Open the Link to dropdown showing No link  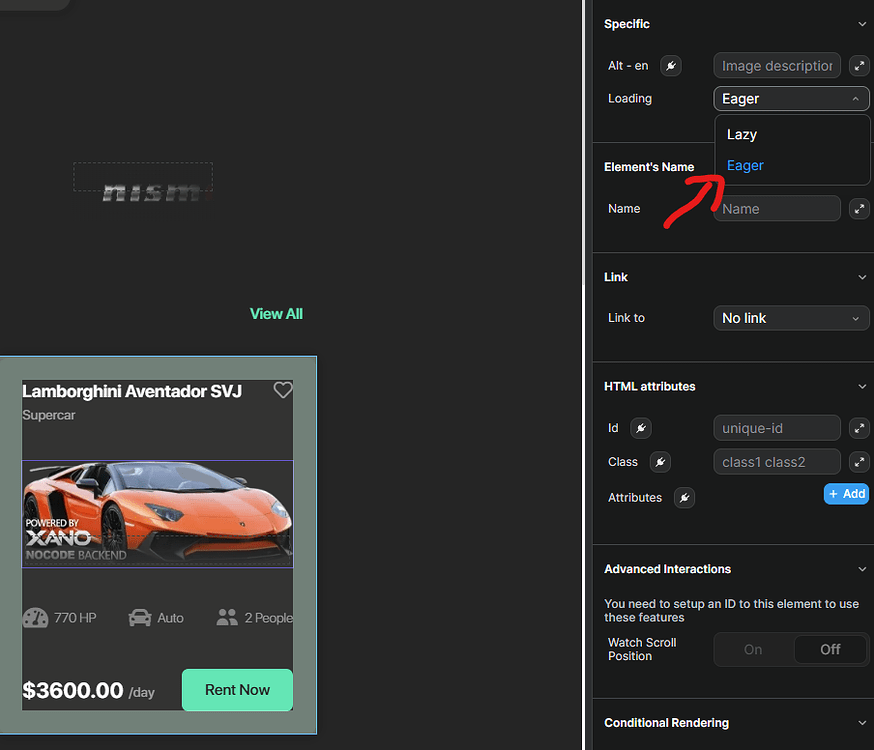(x=791, y=317)
